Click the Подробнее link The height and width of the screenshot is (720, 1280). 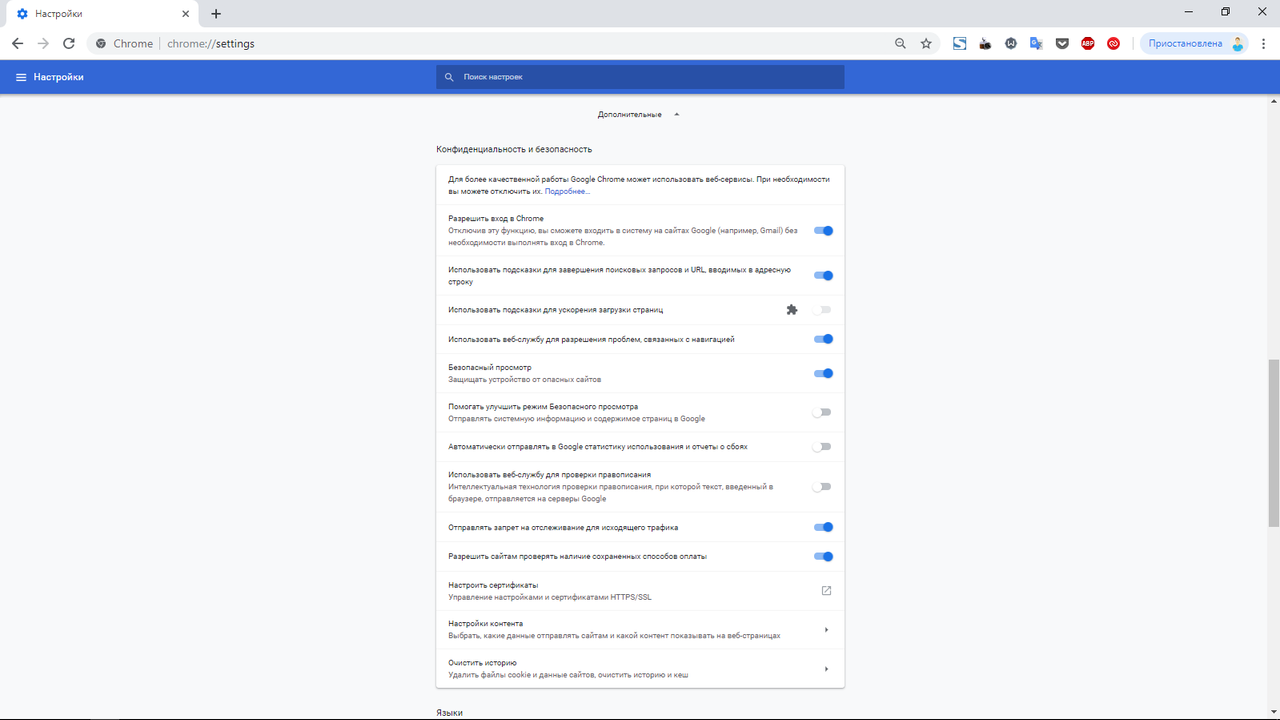point(567,191)
